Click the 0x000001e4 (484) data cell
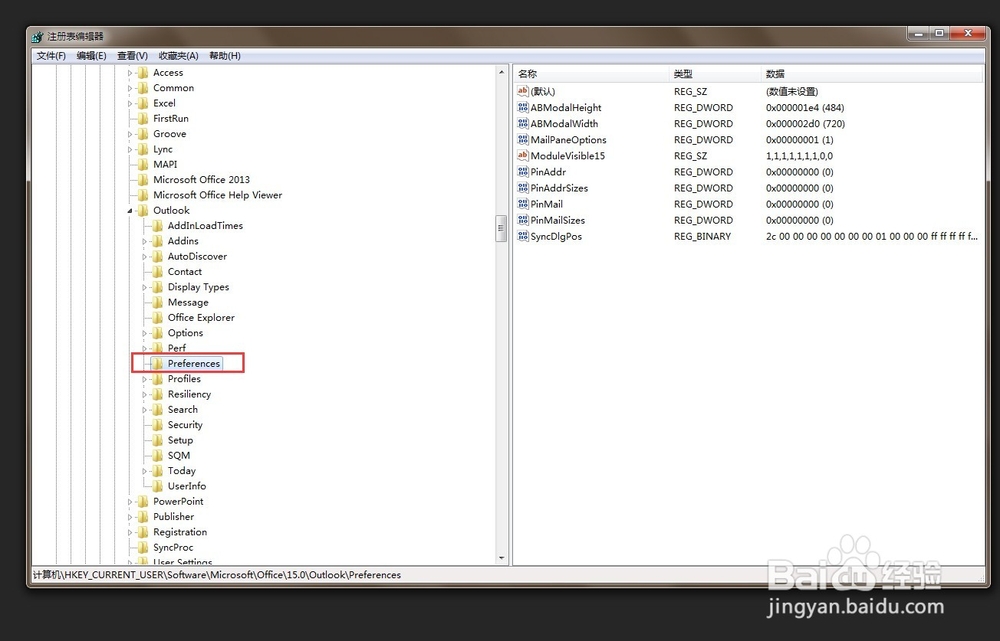The height and width of the screenshot is (641, 1000). point(805,108)
